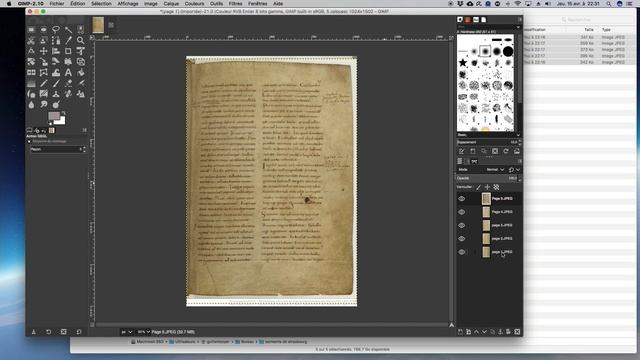
Task: Open the Fichier menu
Action: (57, 4)
